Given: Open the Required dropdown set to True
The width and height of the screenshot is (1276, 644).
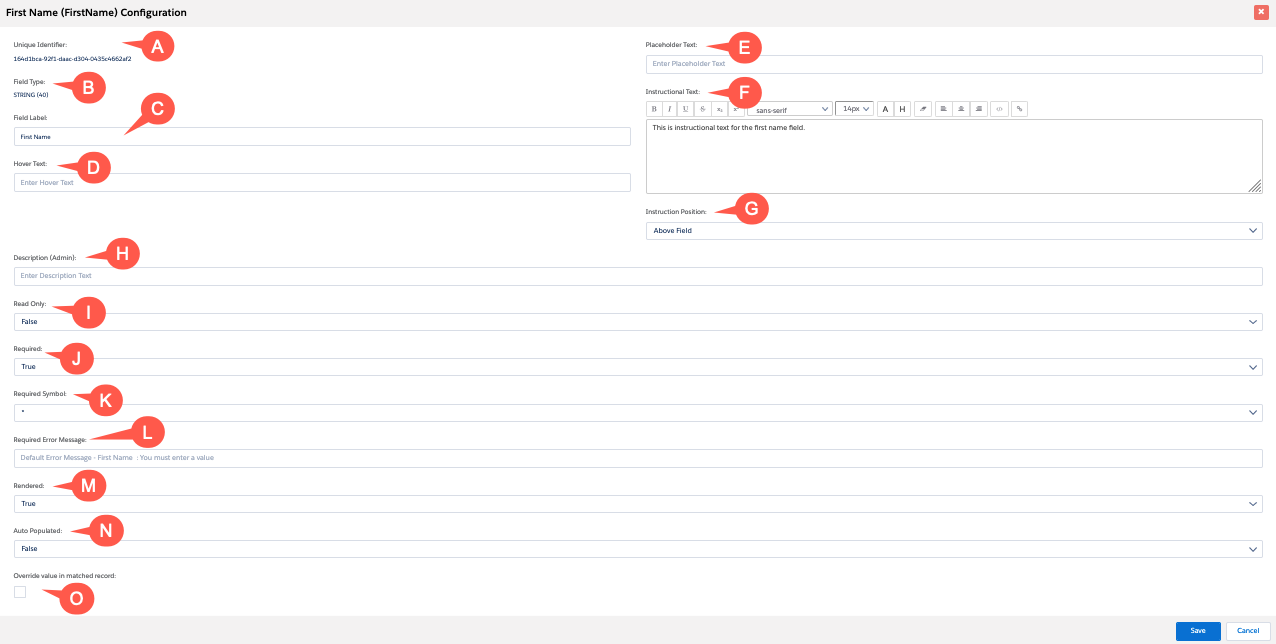Looking at the screenshot, I should [x=638, y=367].
